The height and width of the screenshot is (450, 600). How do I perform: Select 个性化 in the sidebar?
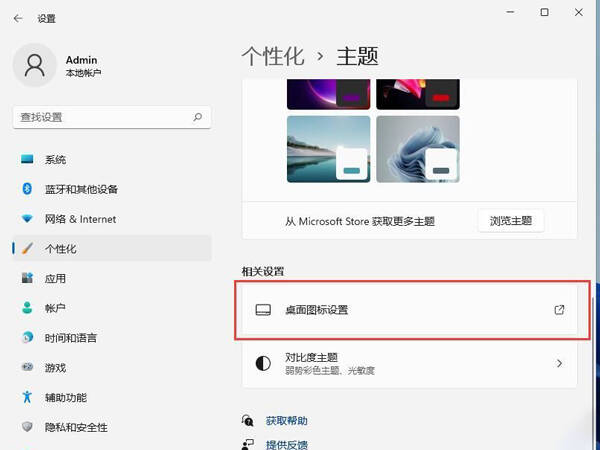pos(112,249)
